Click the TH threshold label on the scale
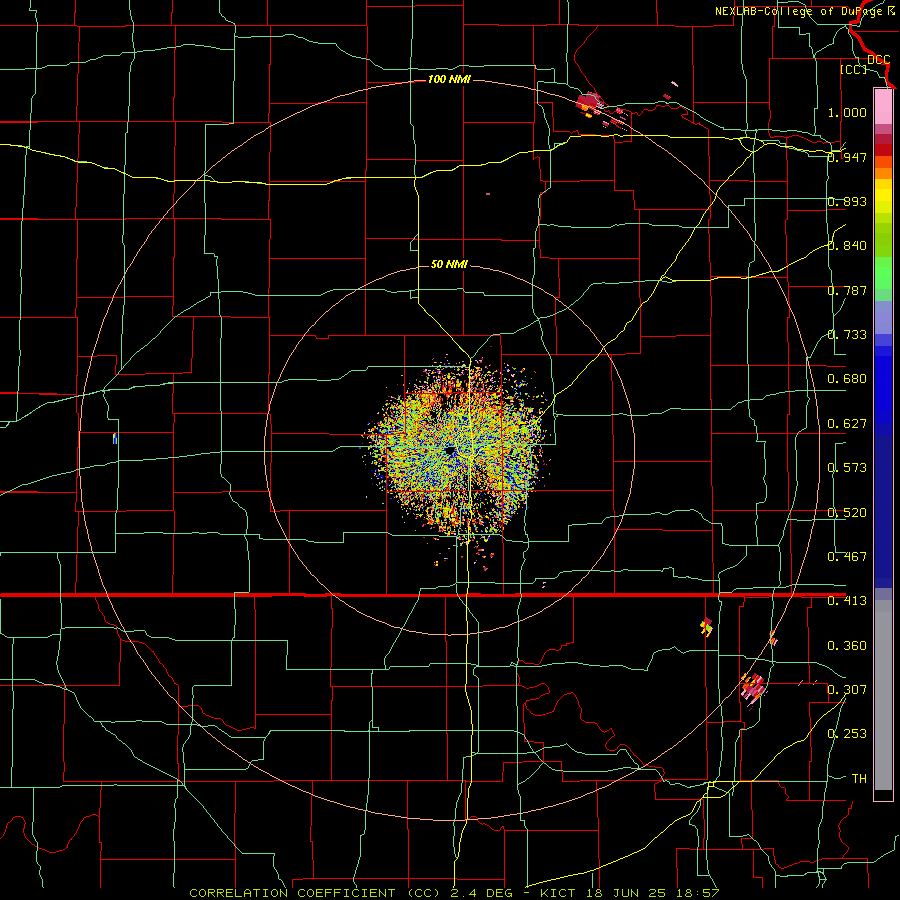 859,779
